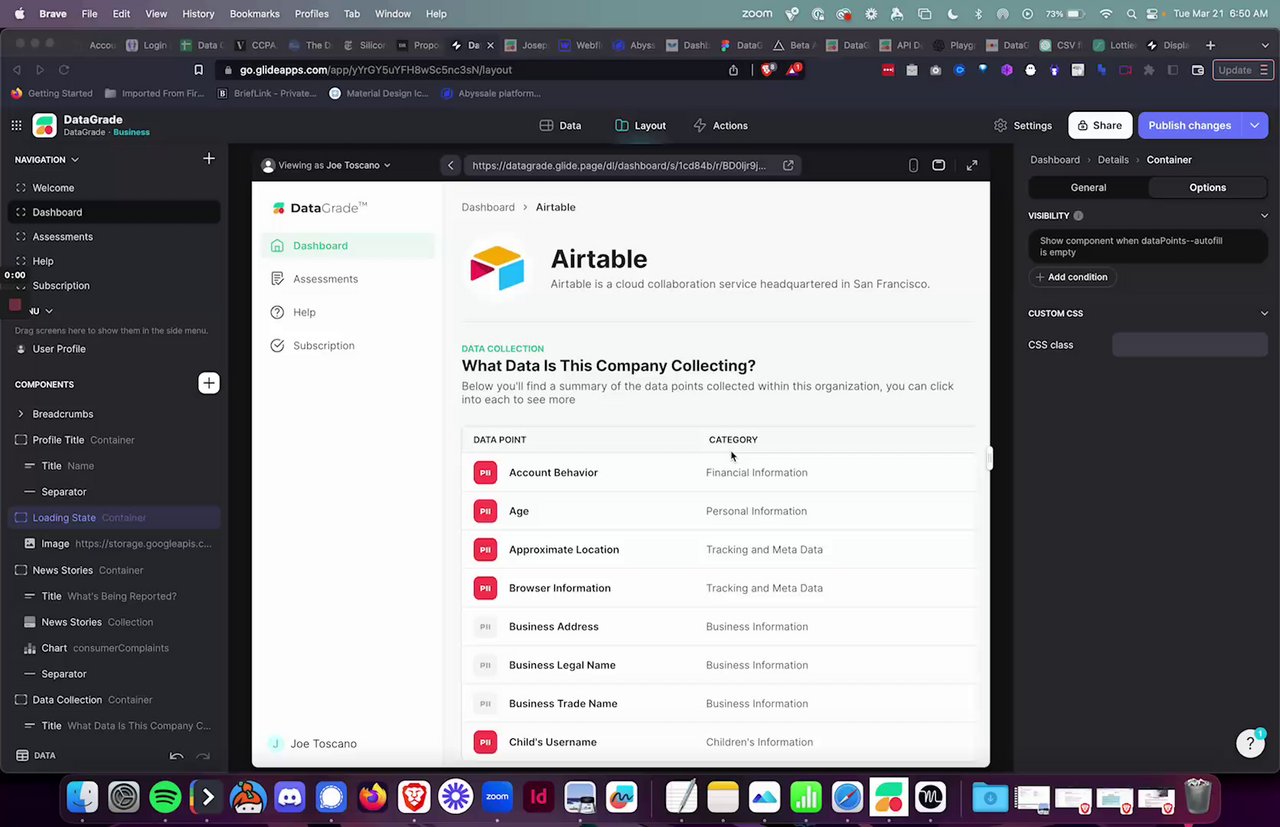Image resolution: width=1280 pixels, height=827 pixels.
Task: Click Dashboard in right panel breadcrumb
Action: pyautogui.click(x=1055, y=160)
